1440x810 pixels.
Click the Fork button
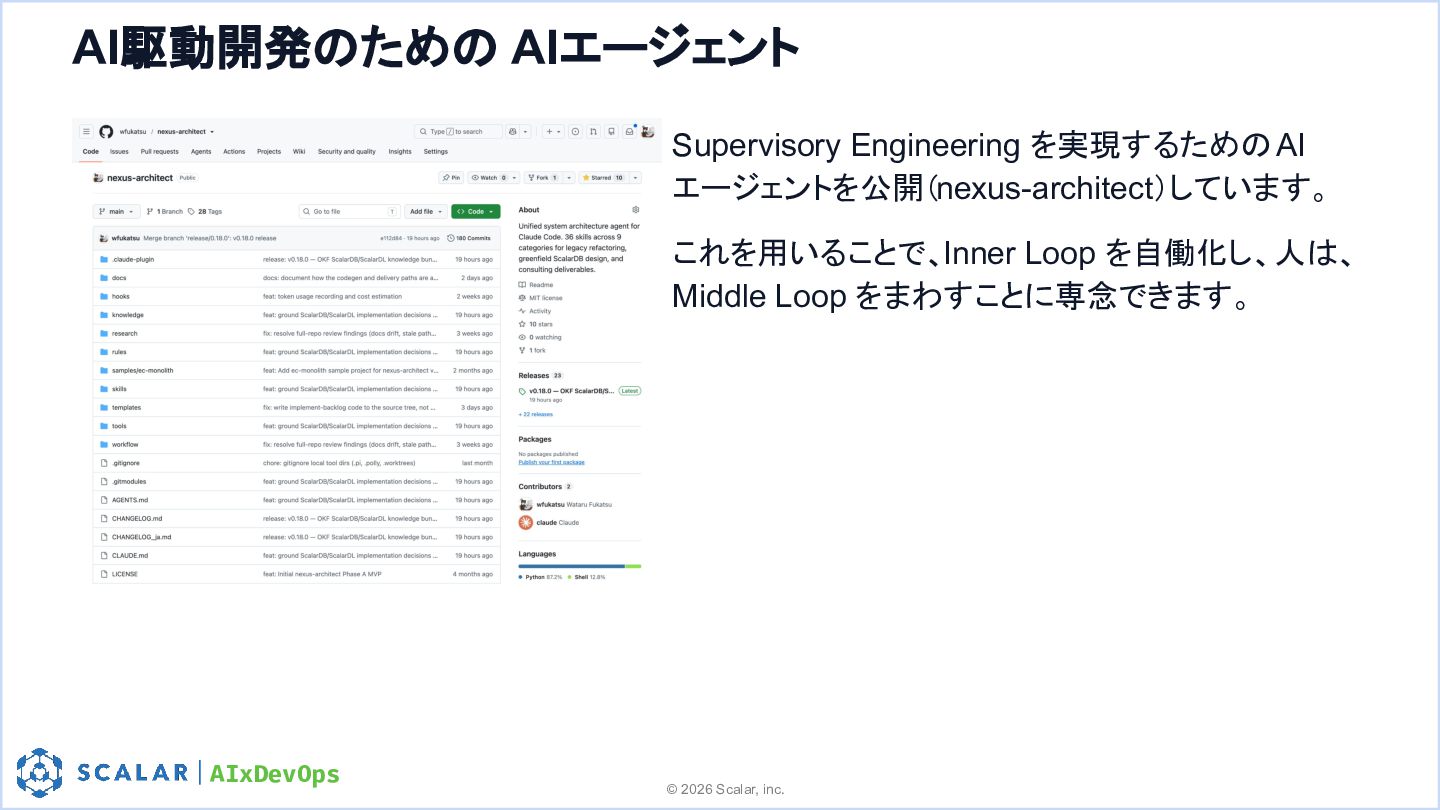tap(543, 178)
